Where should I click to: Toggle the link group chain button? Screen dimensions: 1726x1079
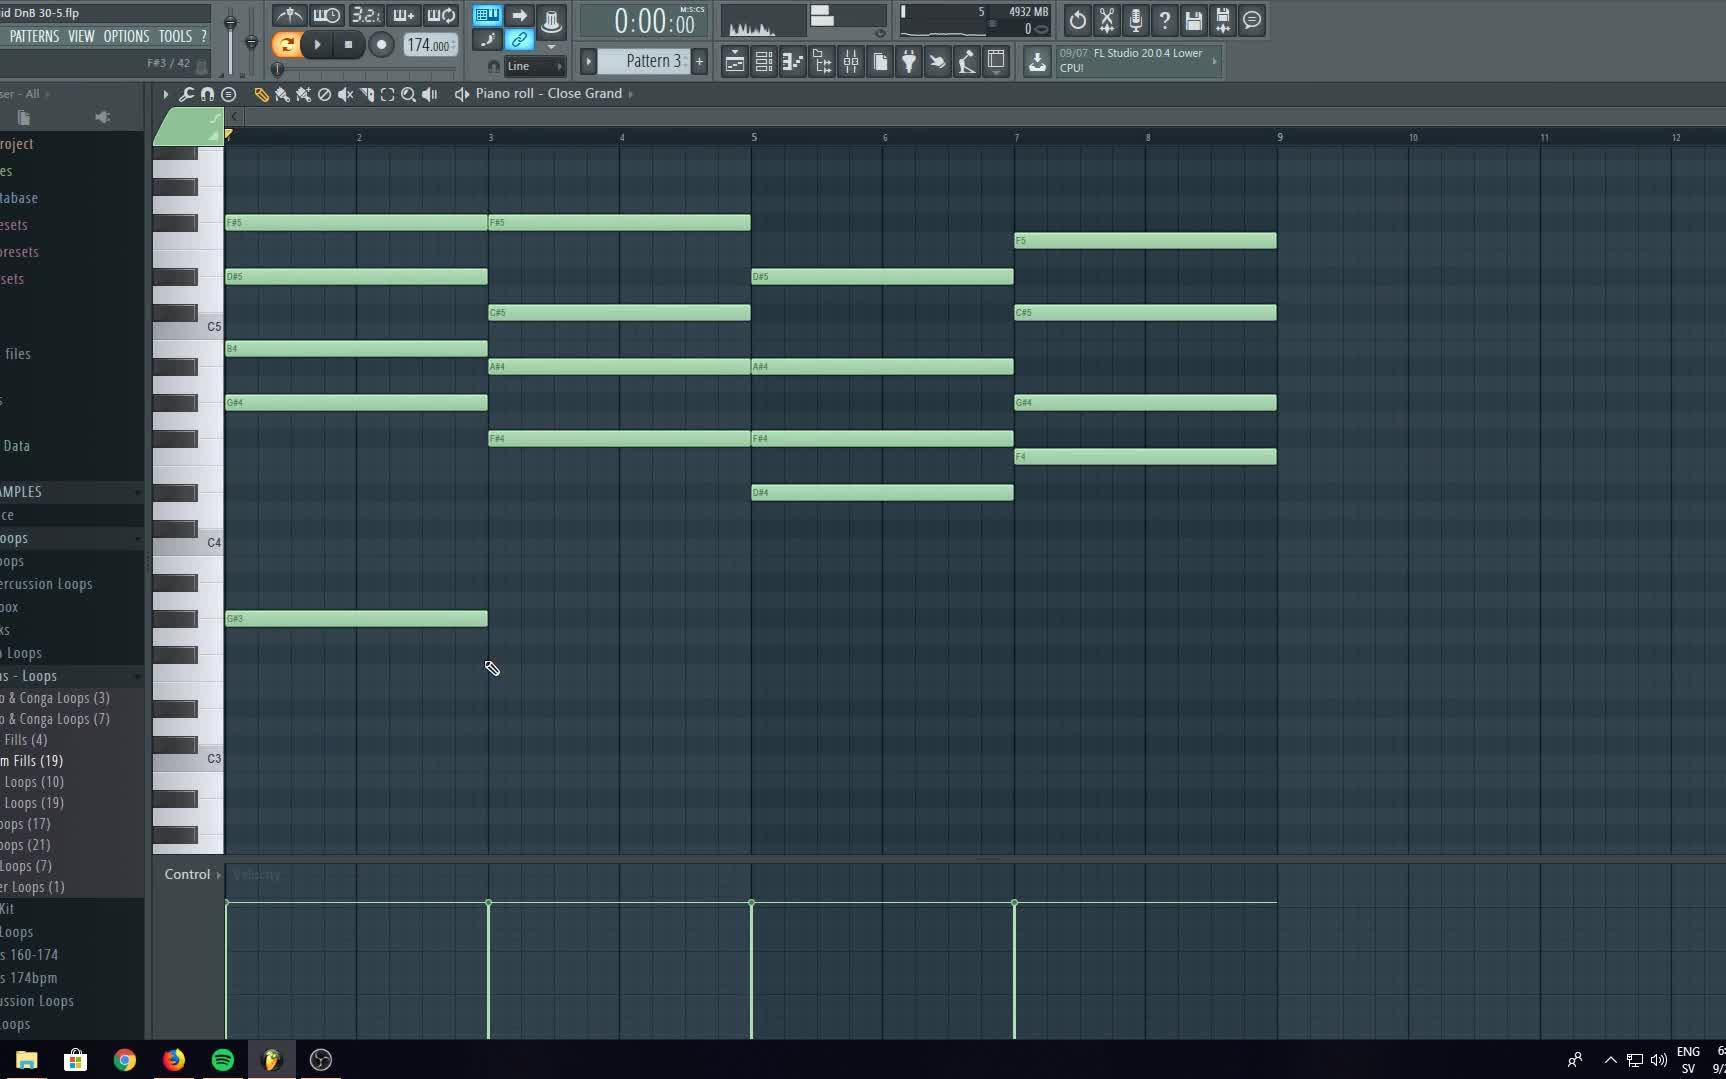coord(520,40)
